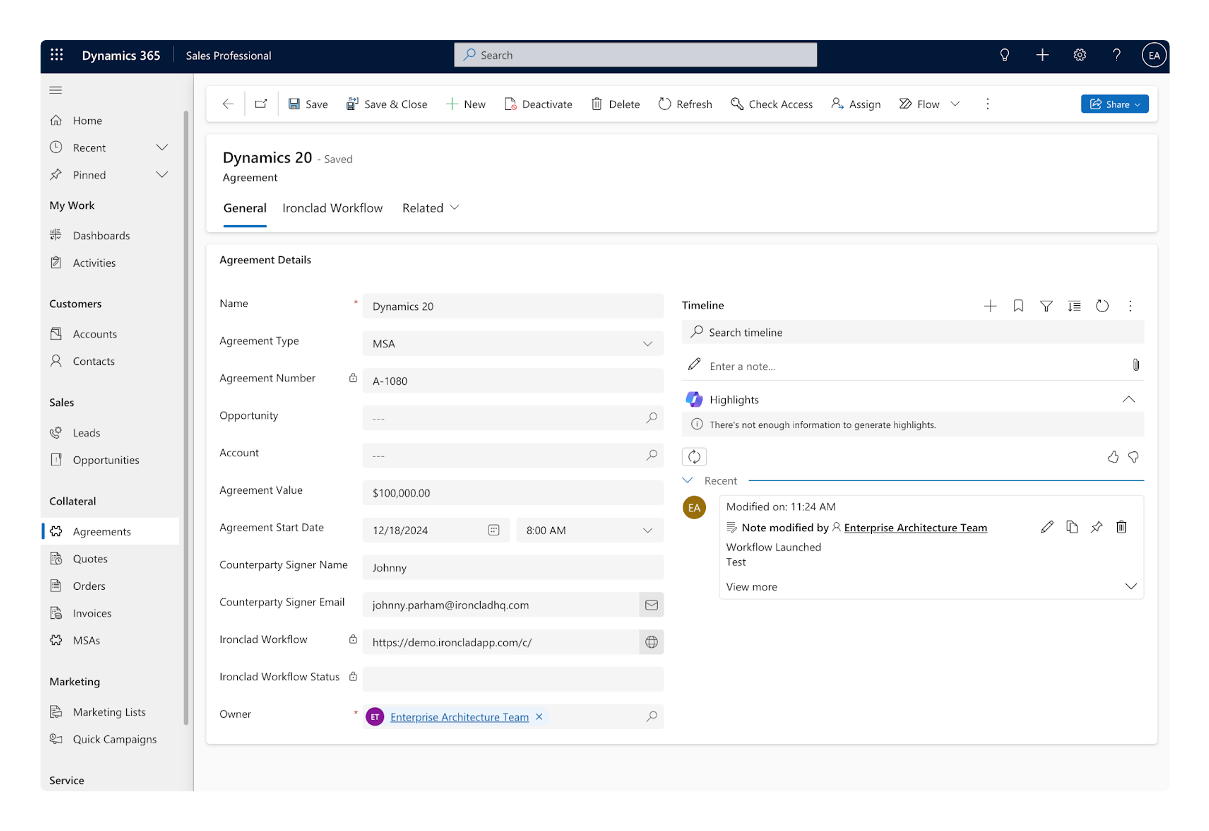Image resolution: width=1209 pixels, height=831 pixels.
Task: Open the timeline filter funnel icon
Action: pos(1046,306)
